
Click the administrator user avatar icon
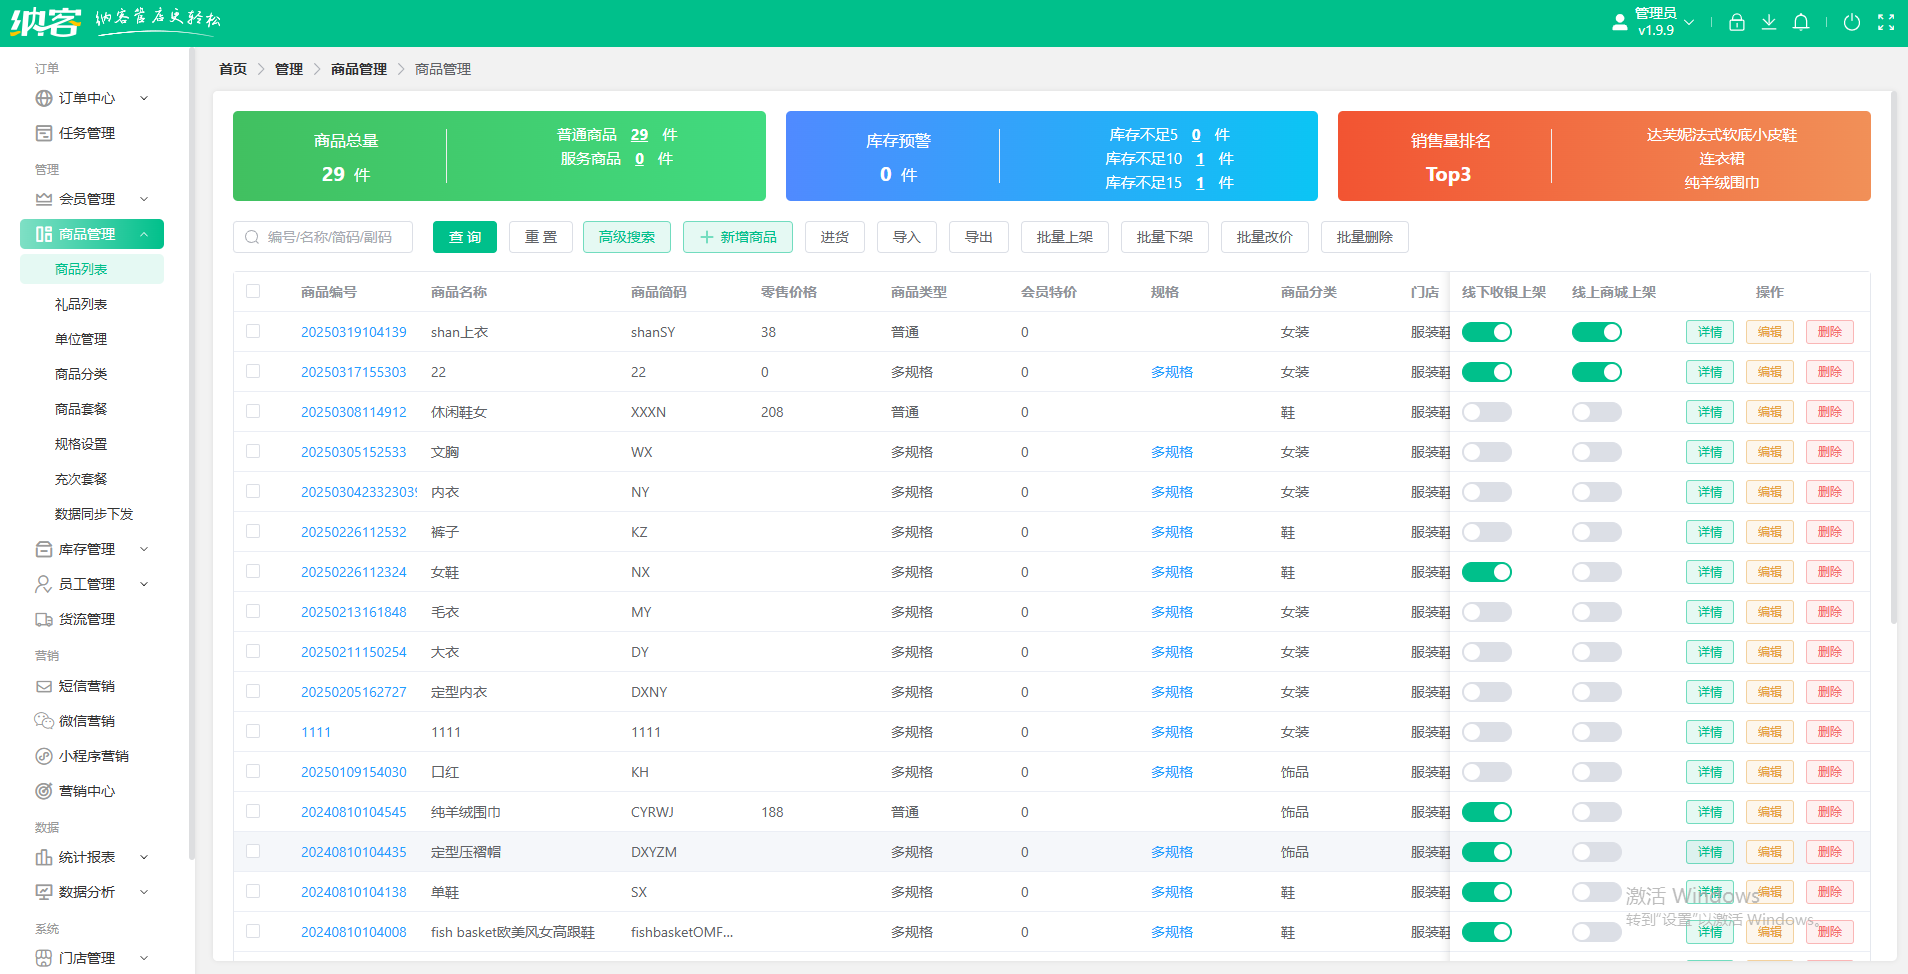(x=1620, y=22)
